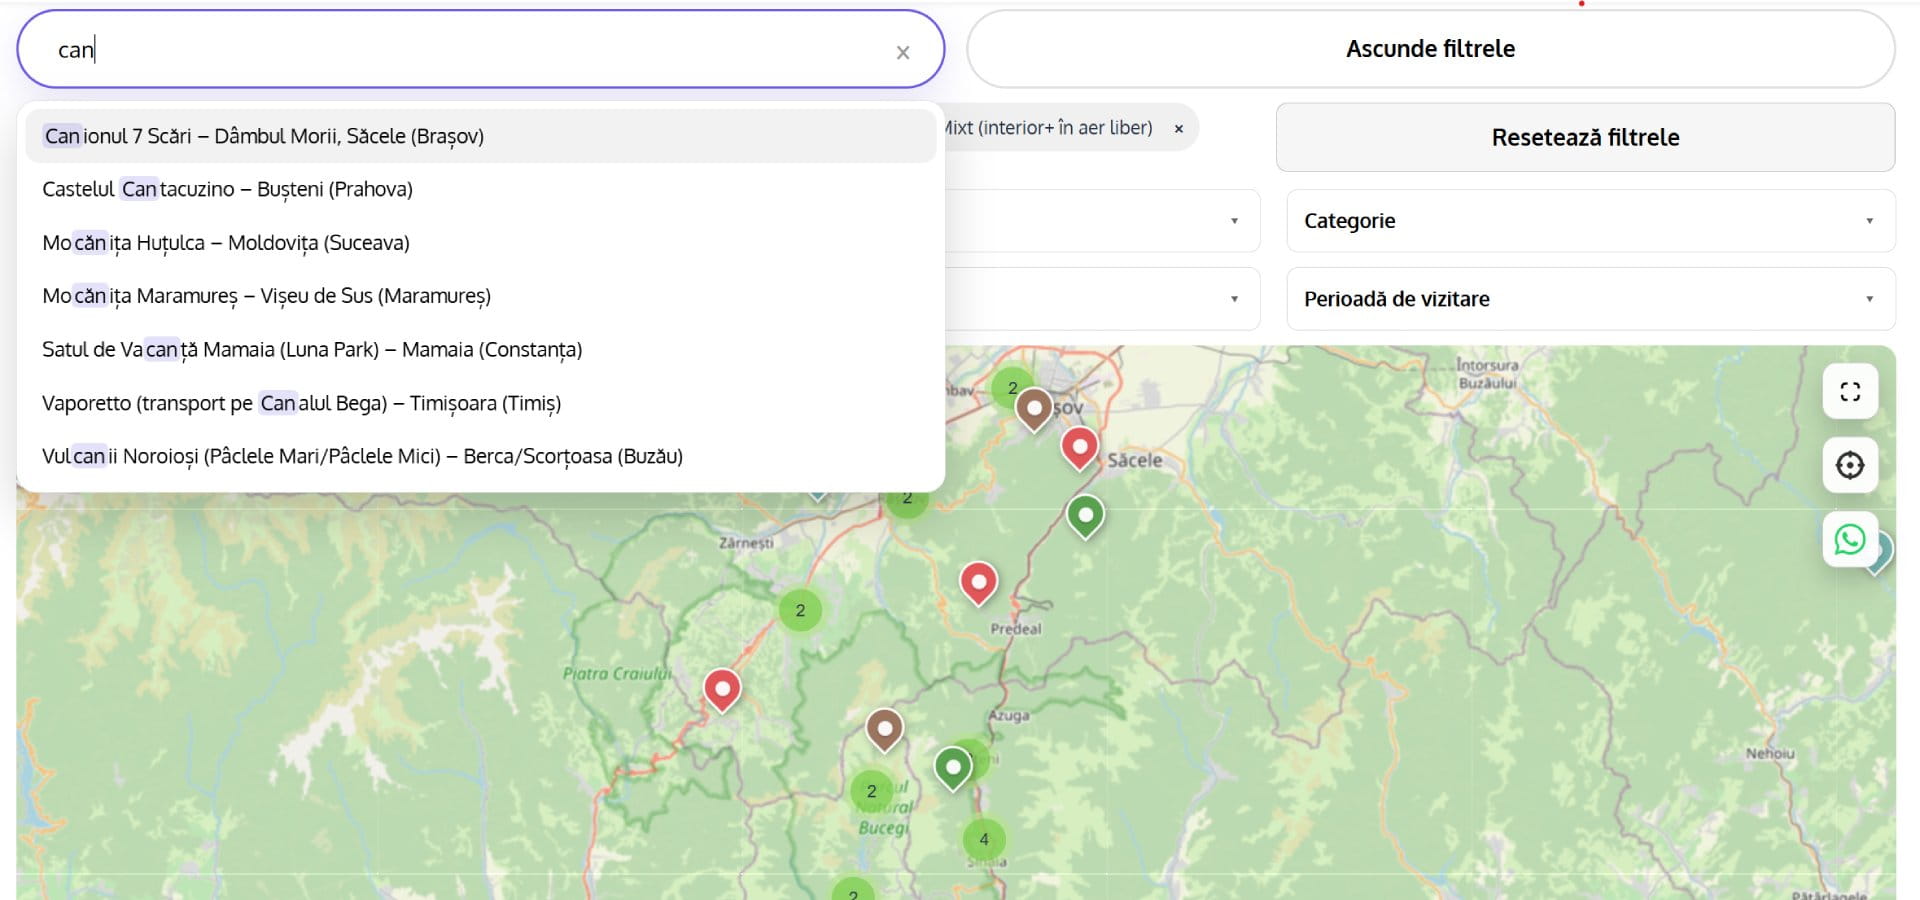
Task: Click the red map pin above Predeal
Action: (978, 582)
